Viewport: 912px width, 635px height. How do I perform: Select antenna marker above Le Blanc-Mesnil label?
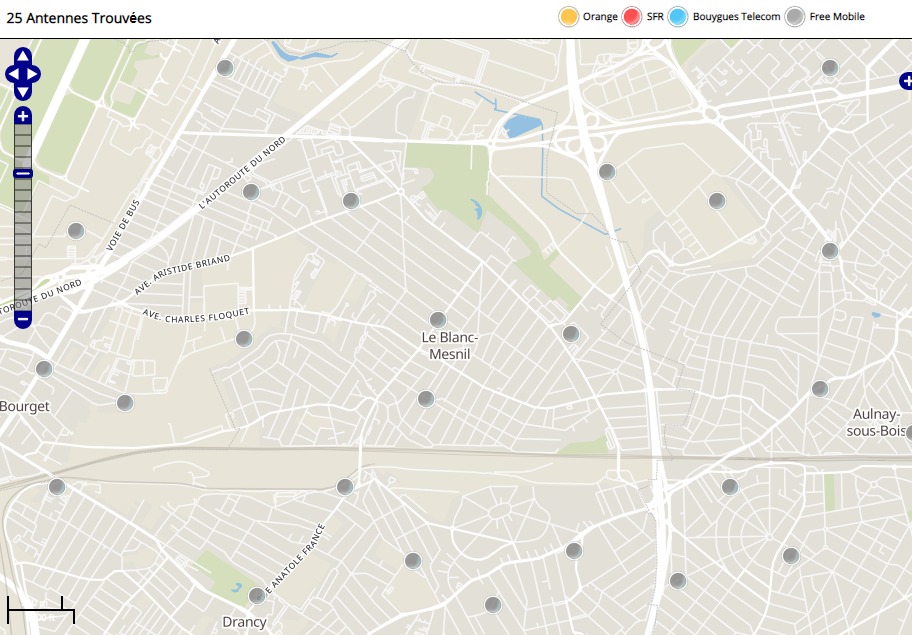point(438,320)
